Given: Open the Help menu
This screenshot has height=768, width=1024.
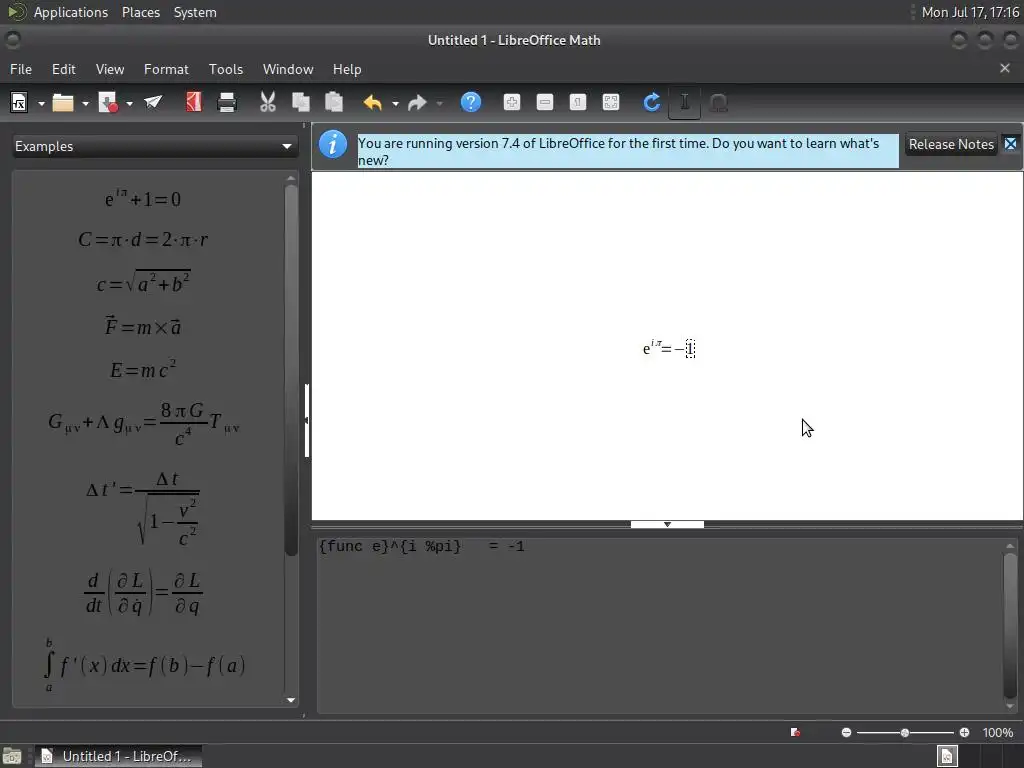Looking at the screenshot, I should pos(347,69).
